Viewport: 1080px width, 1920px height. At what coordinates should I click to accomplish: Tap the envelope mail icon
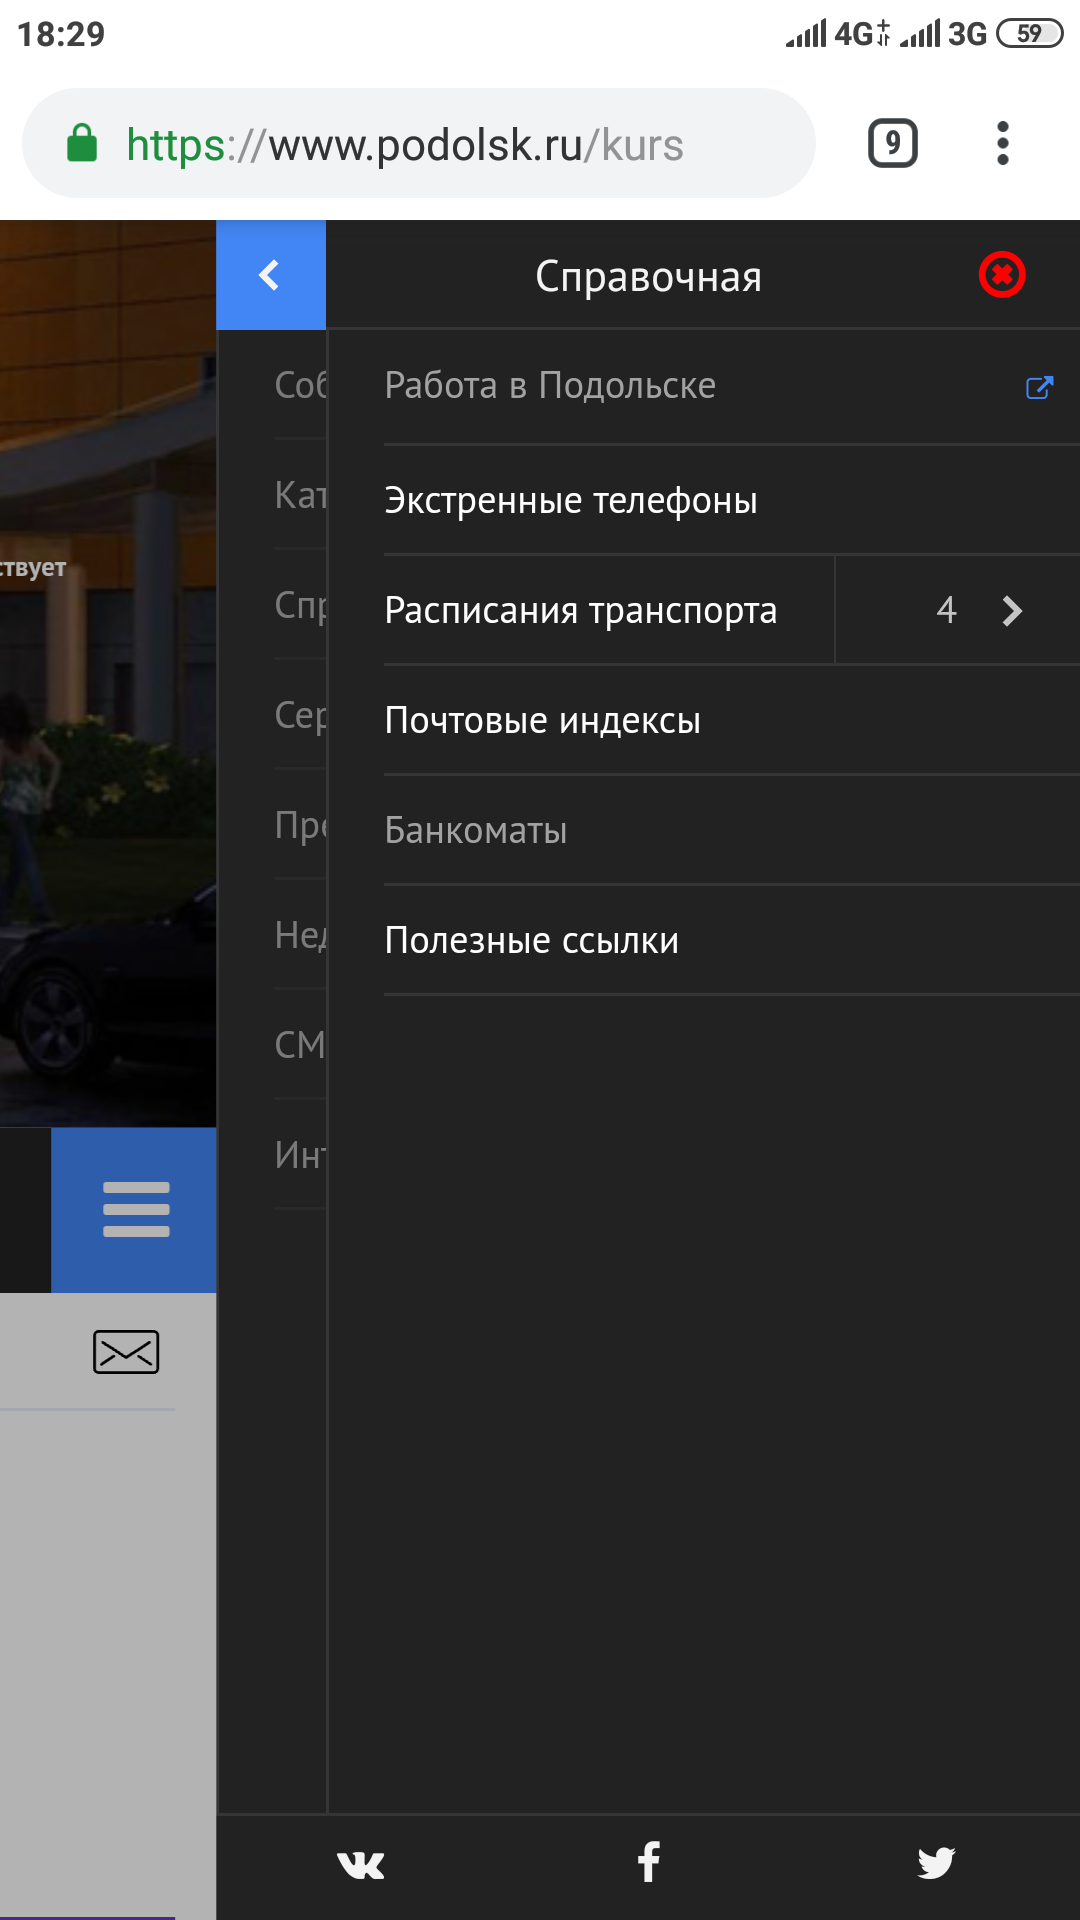126,1352
